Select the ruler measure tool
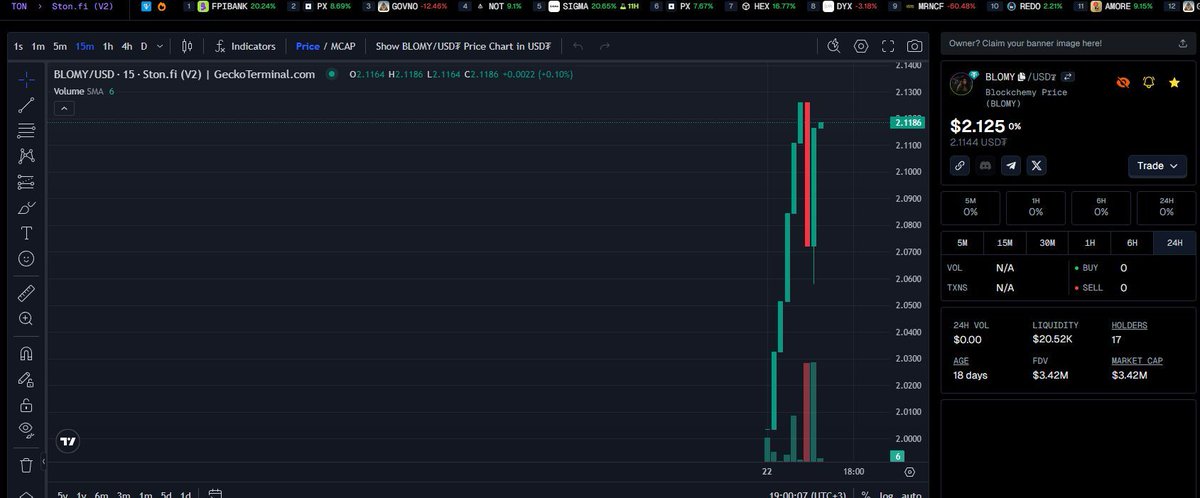 (x=26, y=293)
